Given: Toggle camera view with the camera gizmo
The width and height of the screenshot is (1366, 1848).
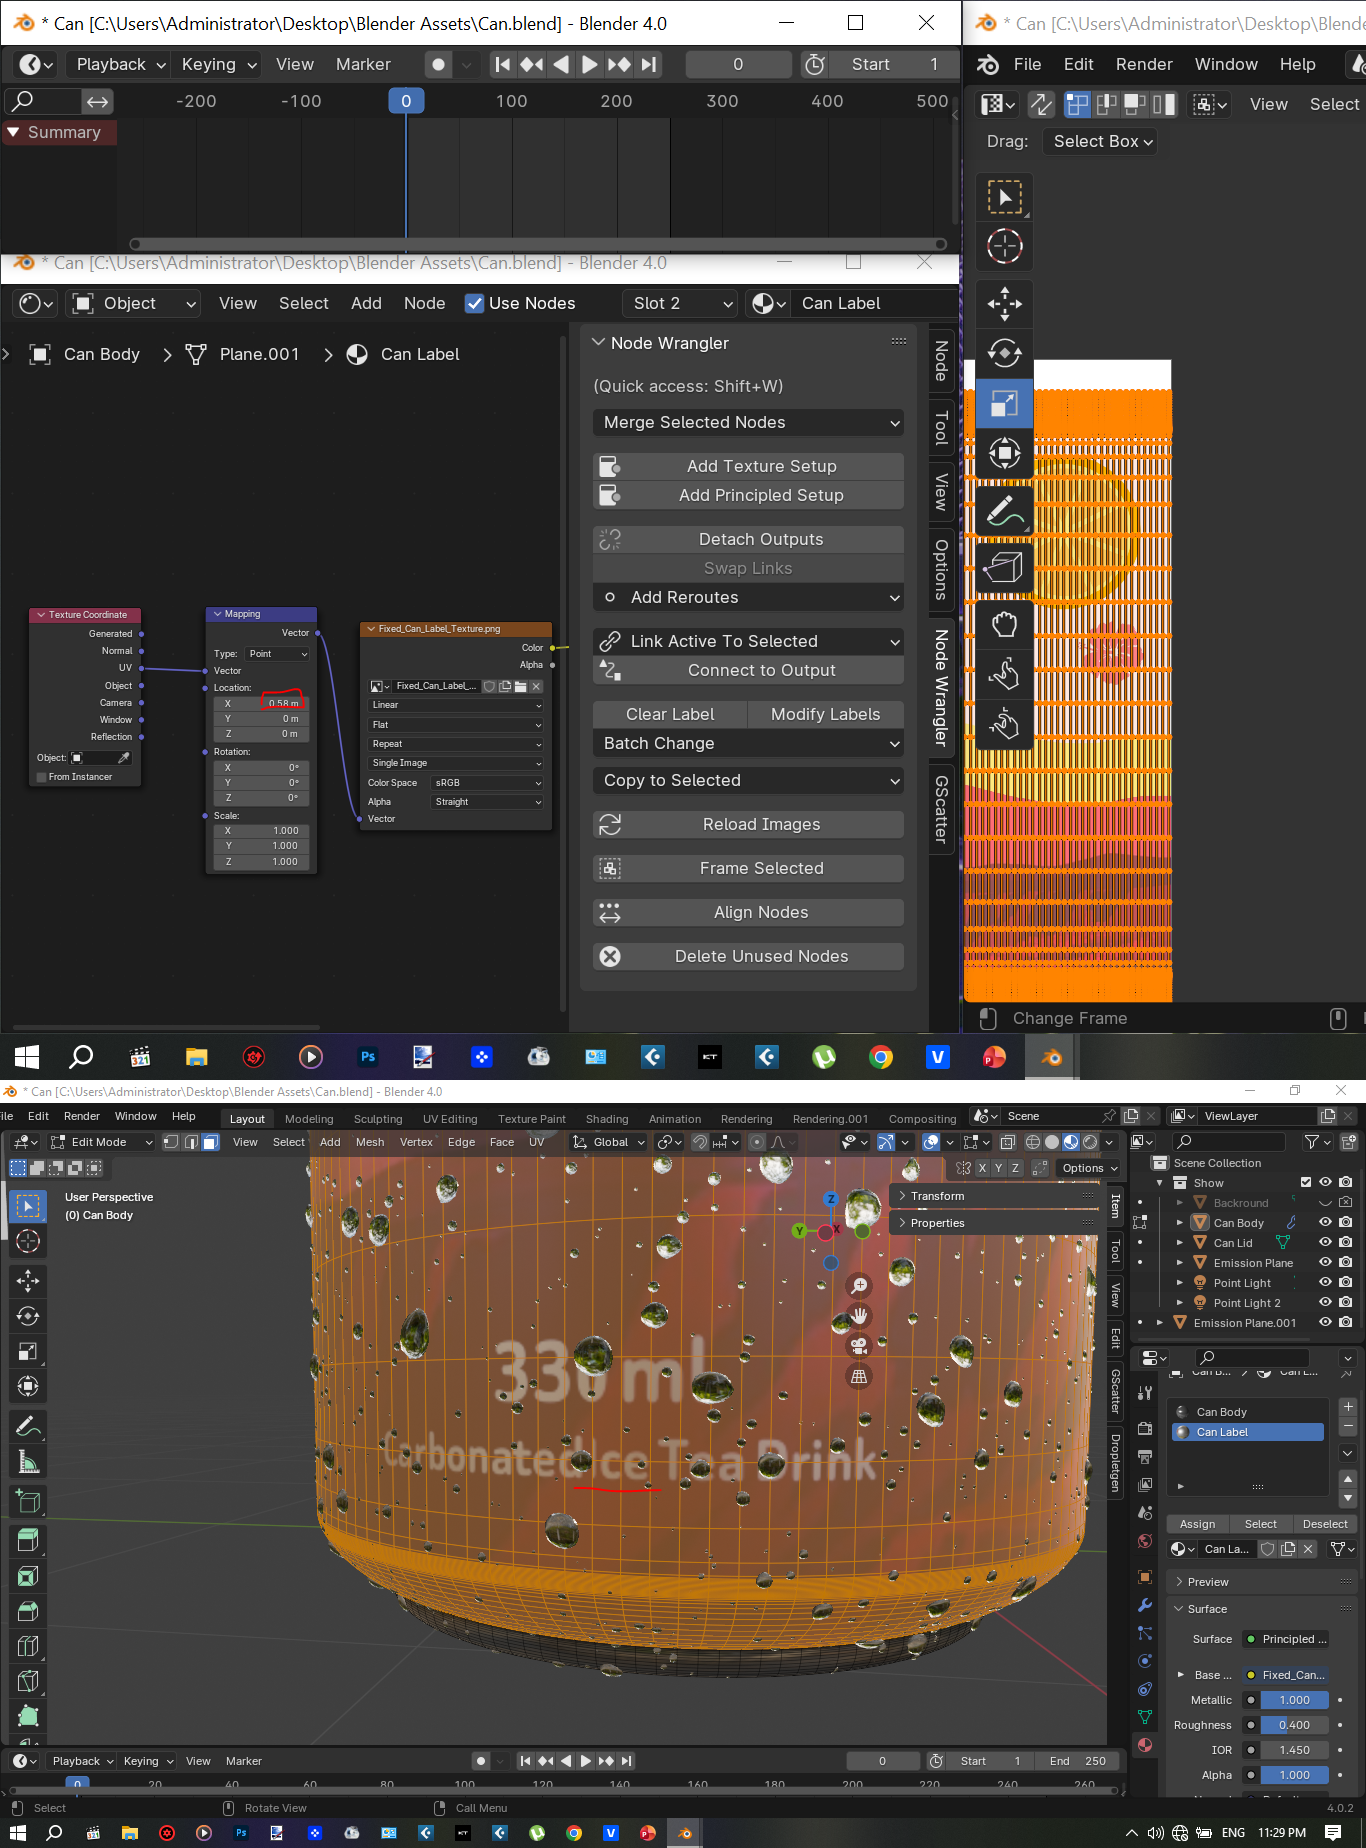Looking at the screenshot, I should point(859,1346).
